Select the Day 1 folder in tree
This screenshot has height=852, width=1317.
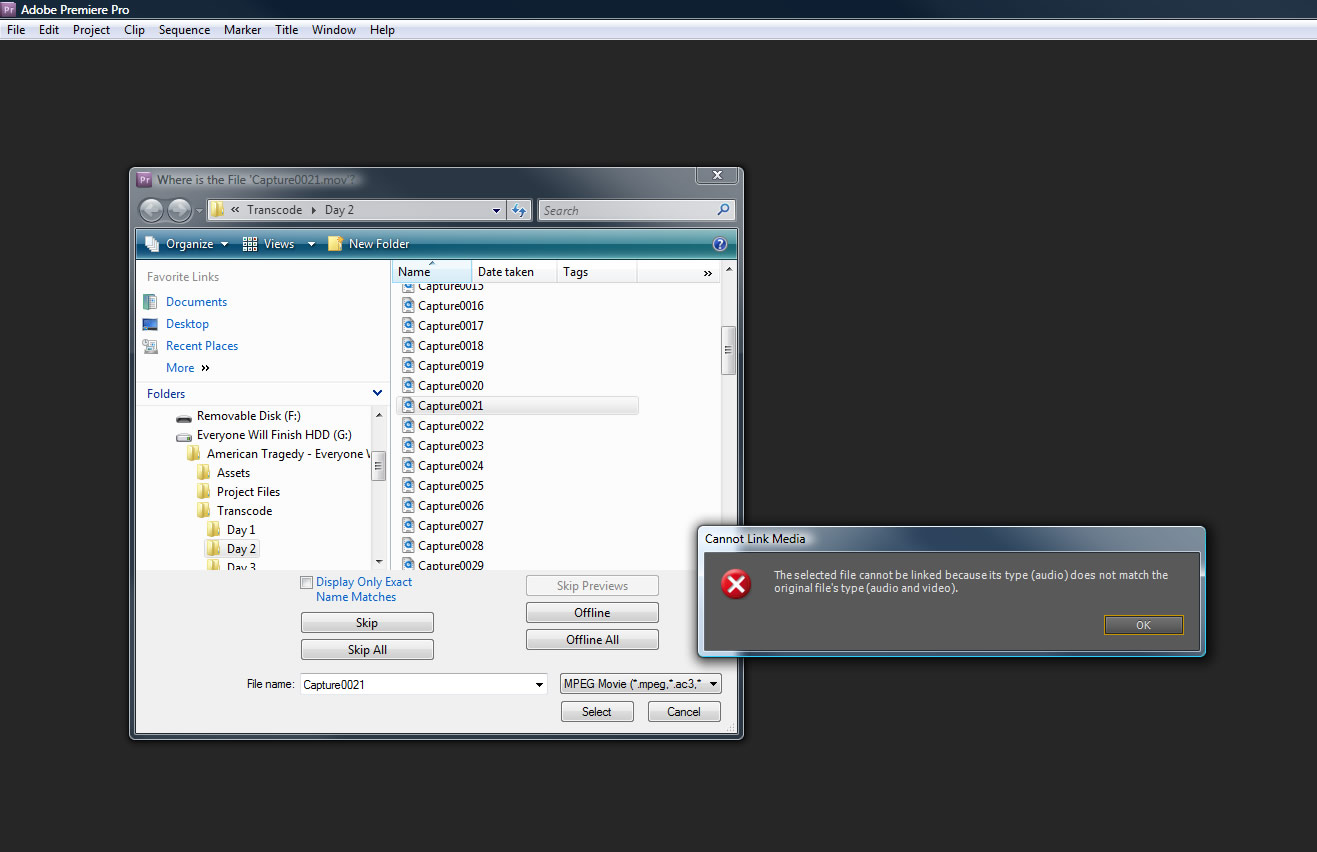tap(240, 530)
